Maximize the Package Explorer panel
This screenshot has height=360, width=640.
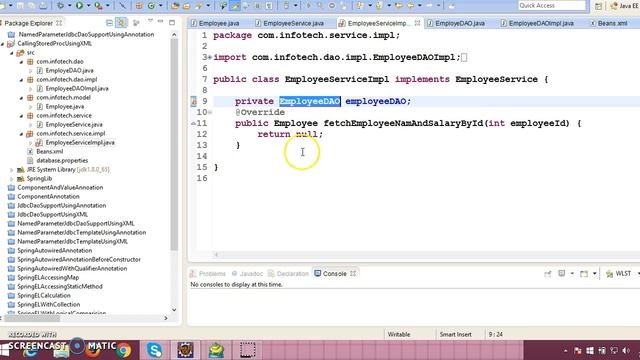(x=172, y=22)
